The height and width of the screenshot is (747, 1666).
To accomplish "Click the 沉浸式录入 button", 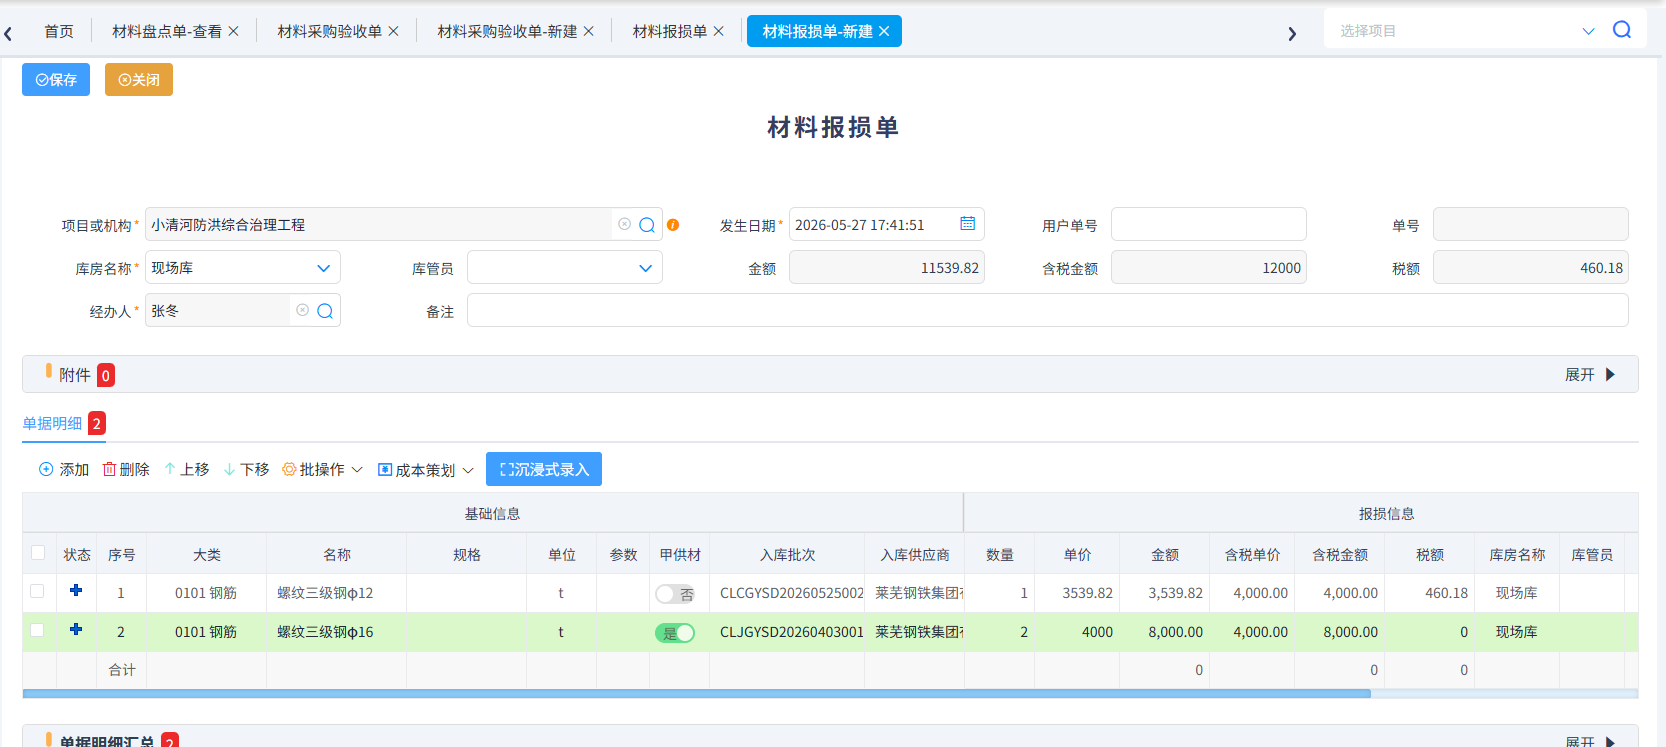I will pos(544,469).
